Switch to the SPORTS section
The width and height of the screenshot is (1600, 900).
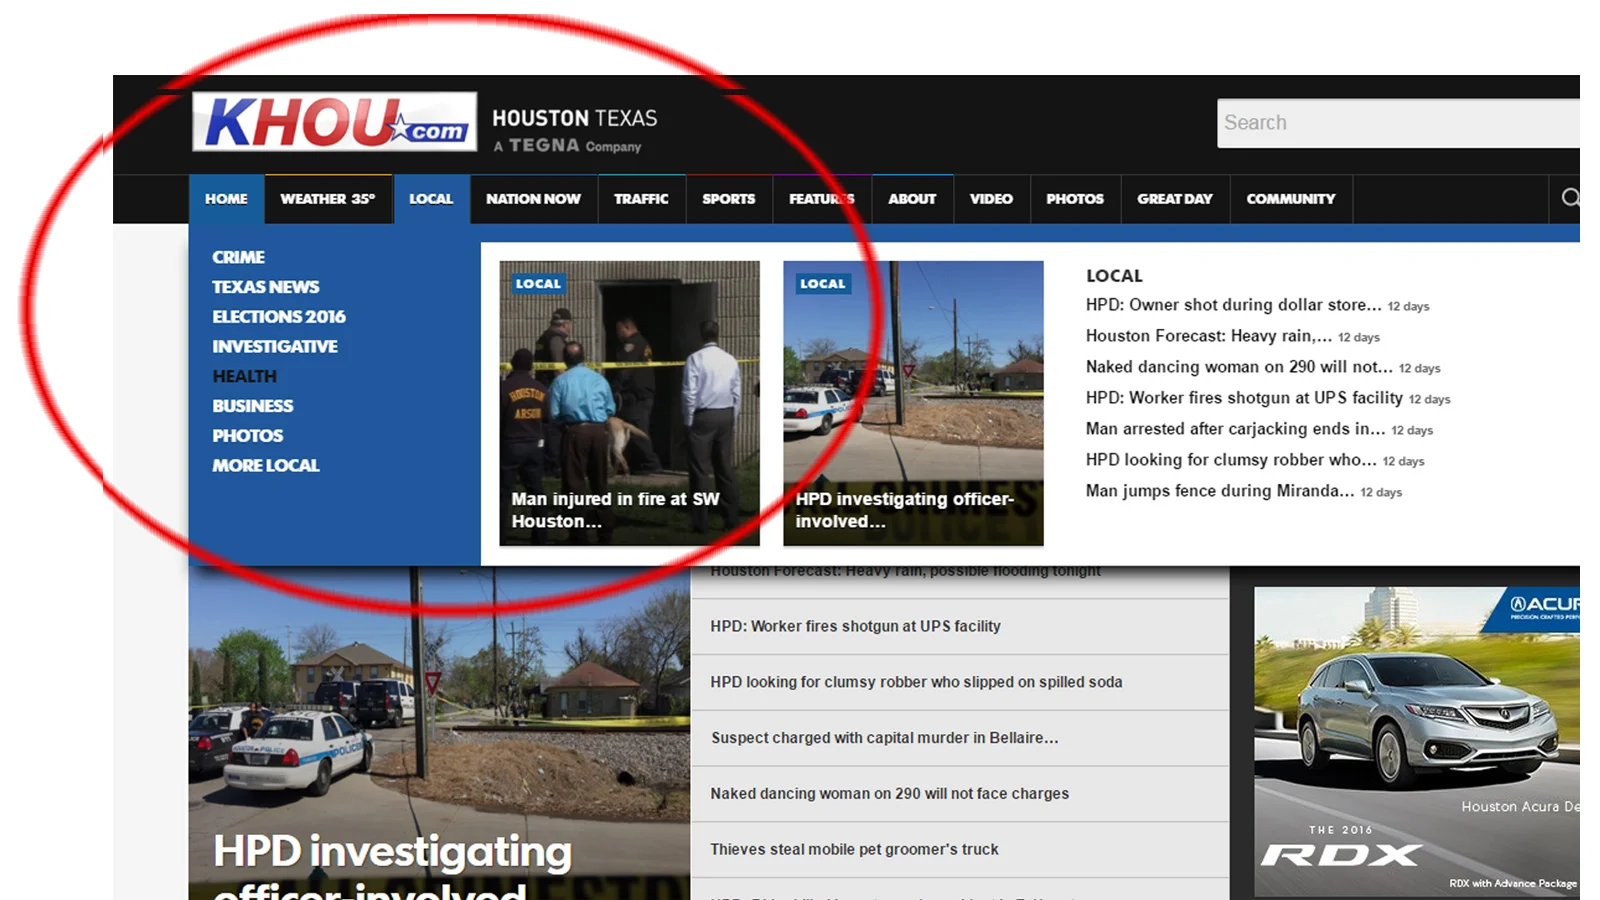pos(728,199)
